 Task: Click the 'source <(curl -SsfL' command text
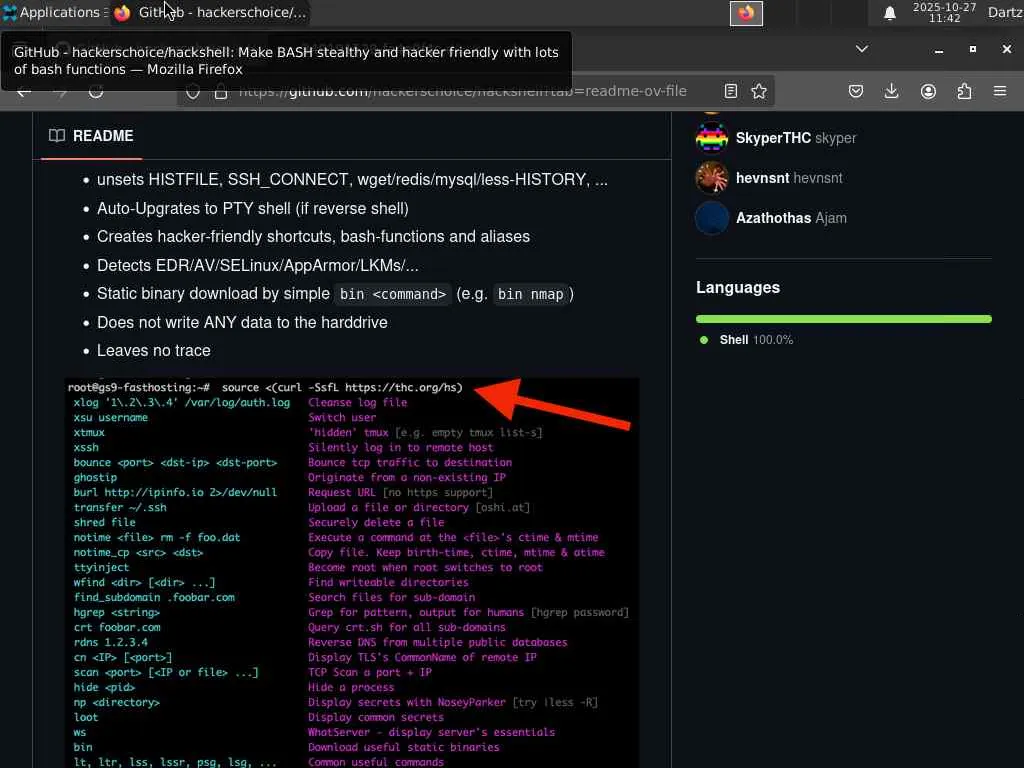pos(342,387)
